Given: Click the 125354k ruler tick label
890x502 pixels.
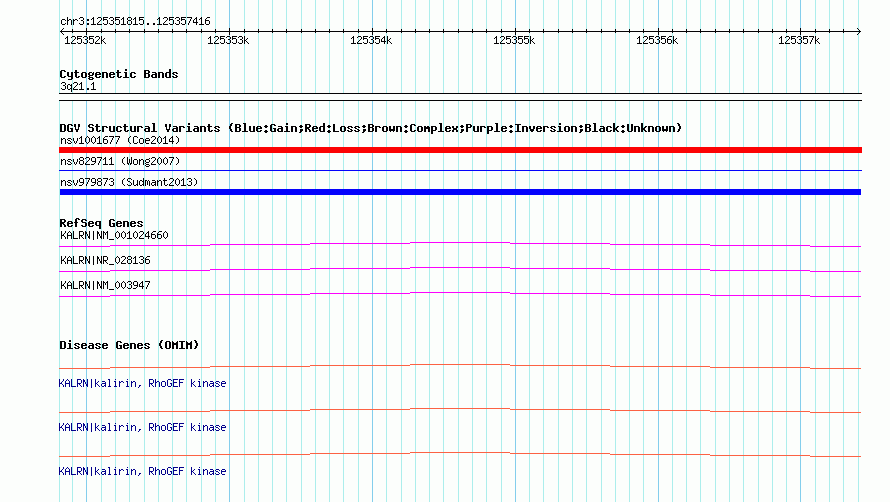Looking at the screenshot, I should [371, 40].
